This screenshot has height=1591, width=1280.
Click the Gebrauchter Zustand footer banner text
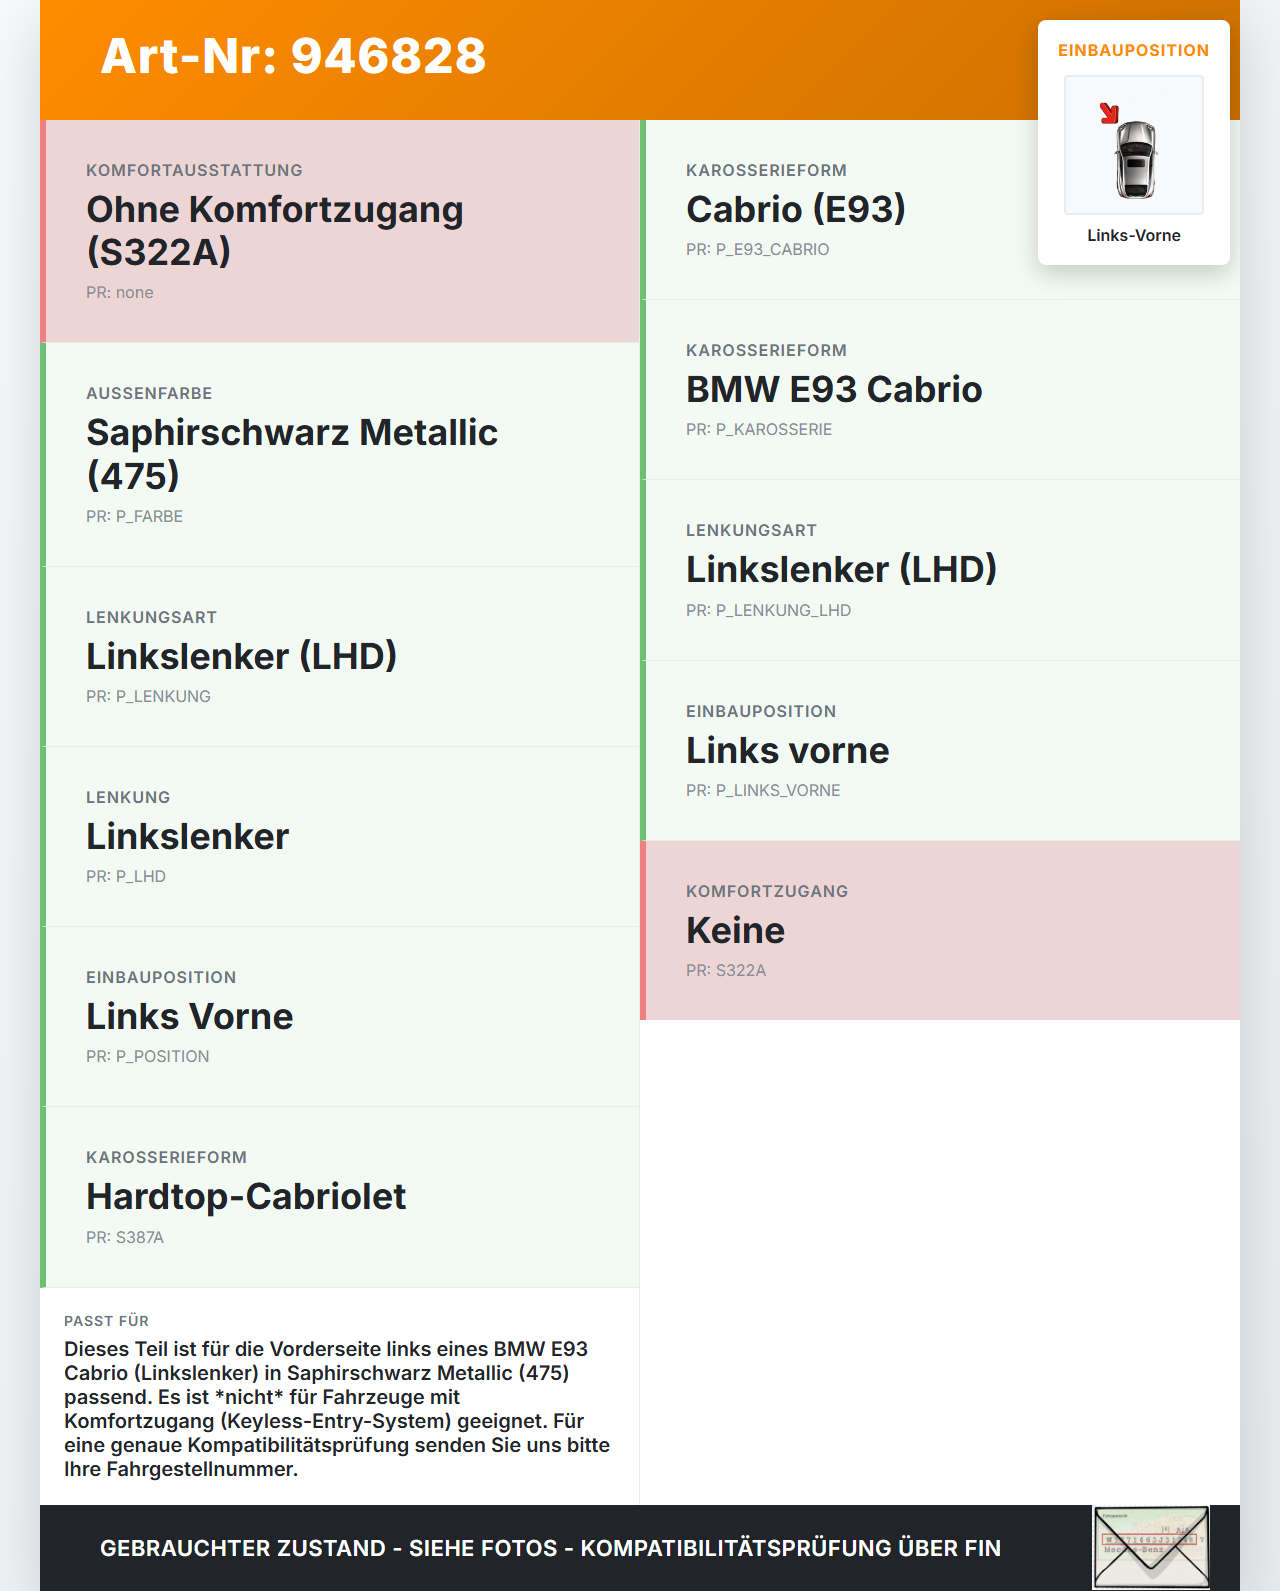[x=550, y=1548]
